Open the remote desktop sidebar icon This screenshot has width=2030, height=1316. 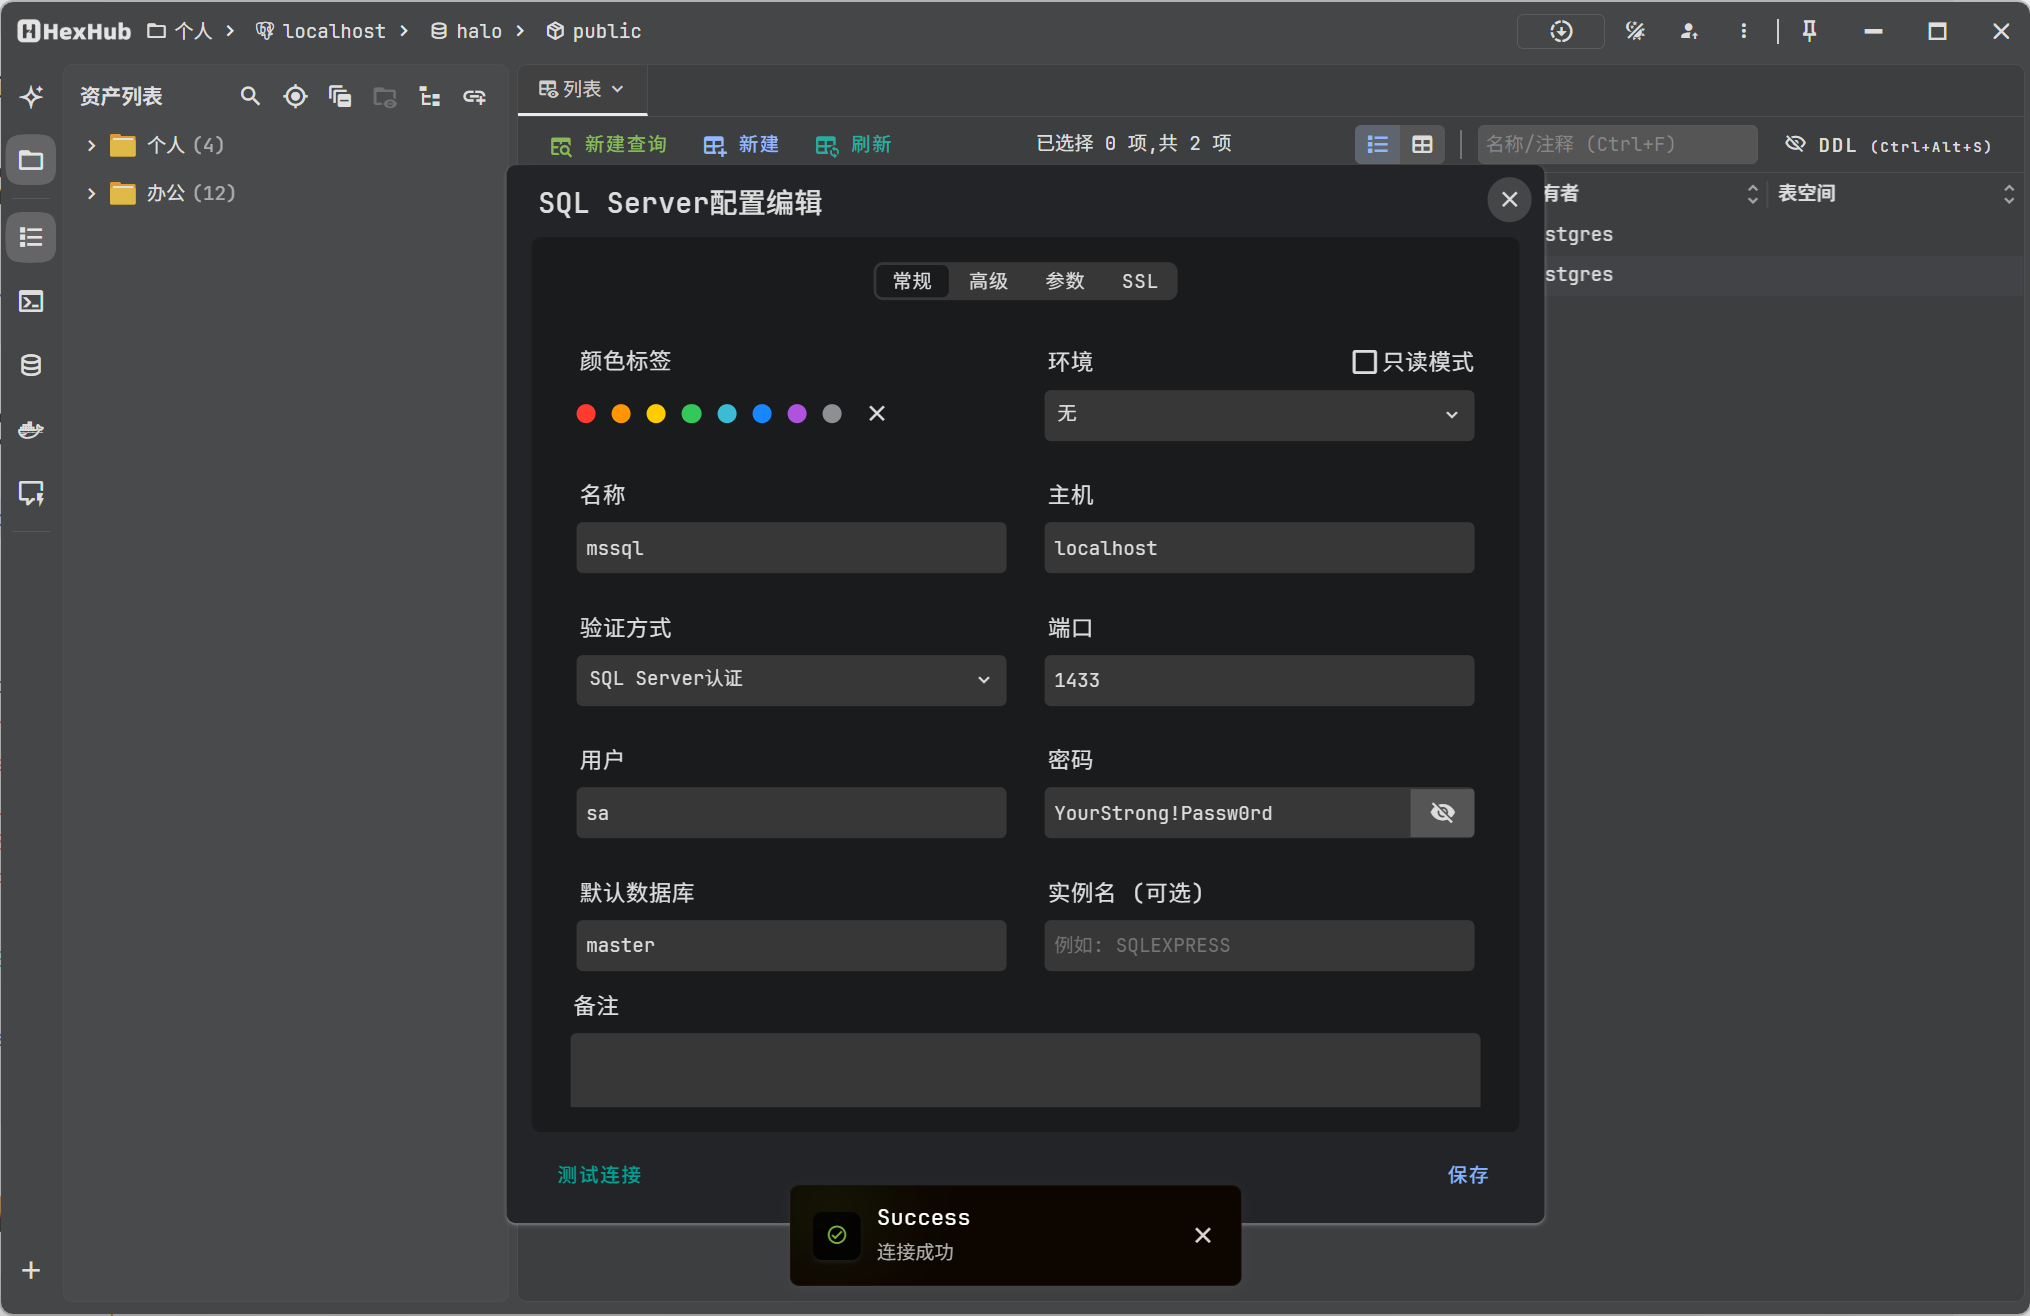coord(31,493)
